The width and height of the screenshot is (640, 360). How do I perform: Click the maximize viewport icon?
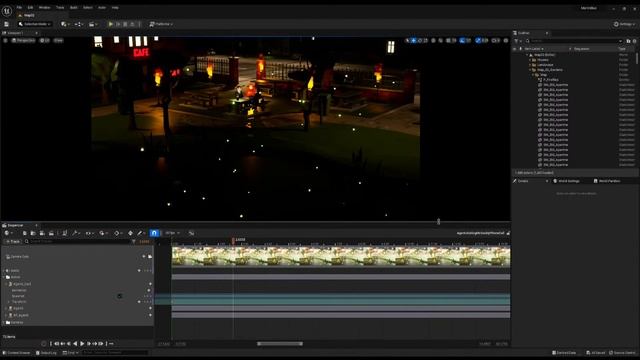(506, 40)
